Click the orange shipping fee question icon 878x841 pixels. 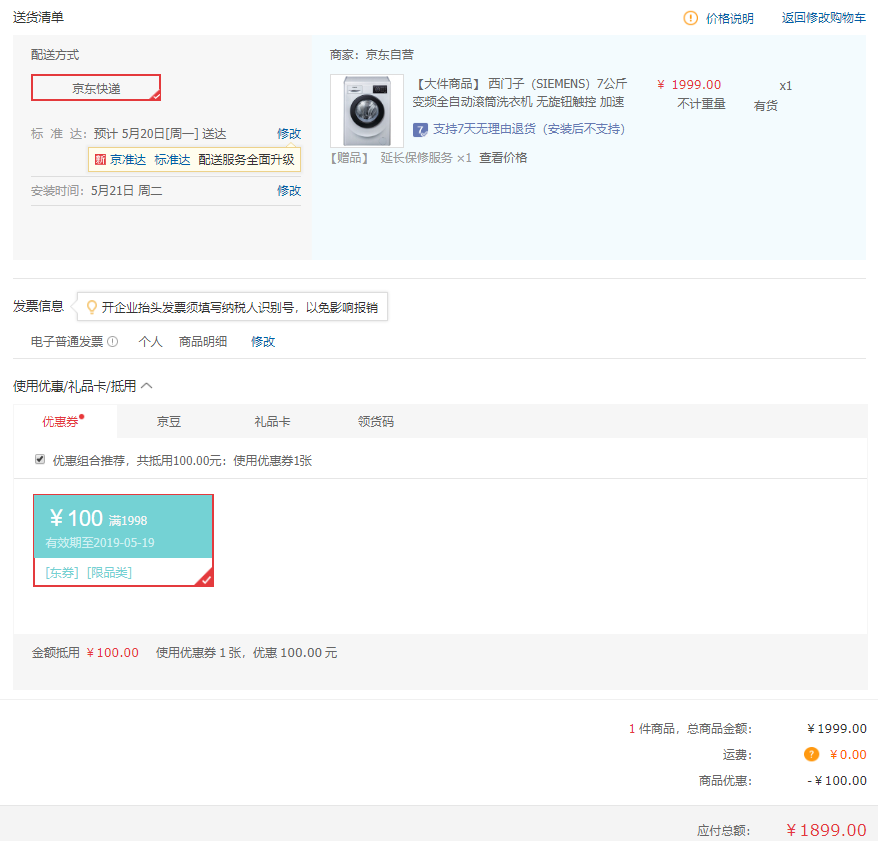coord(811,755)
